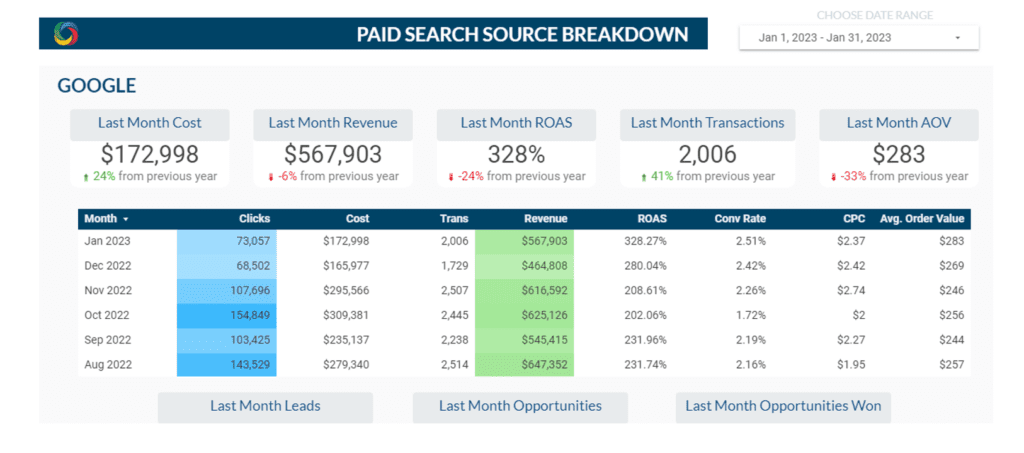Click the 73,057 clicks cell
Viewport: 1024px width, 453px height.
(x=227, y=241)
